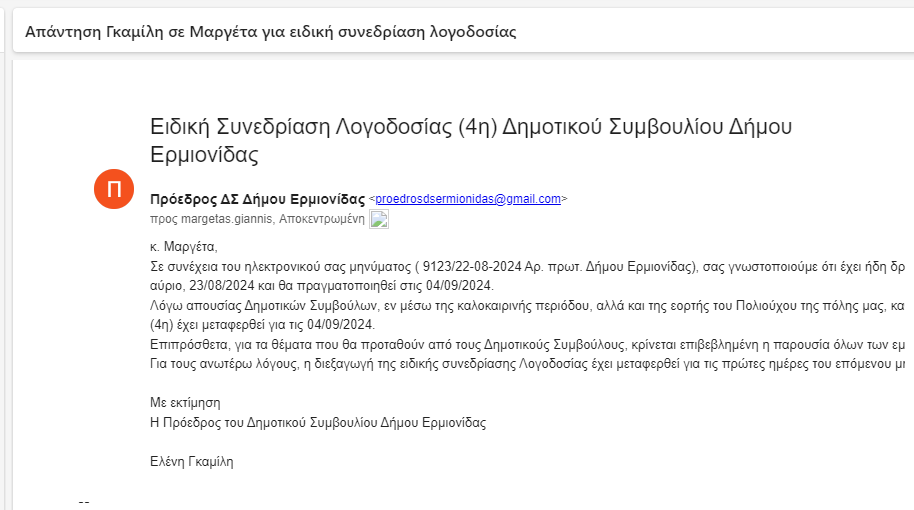This screenshot has height=510, width=914.
Task: Click the page title 'Απάντηση Γκαμίλη σε Μαργέτα'
Action: [x=270, y=31]
